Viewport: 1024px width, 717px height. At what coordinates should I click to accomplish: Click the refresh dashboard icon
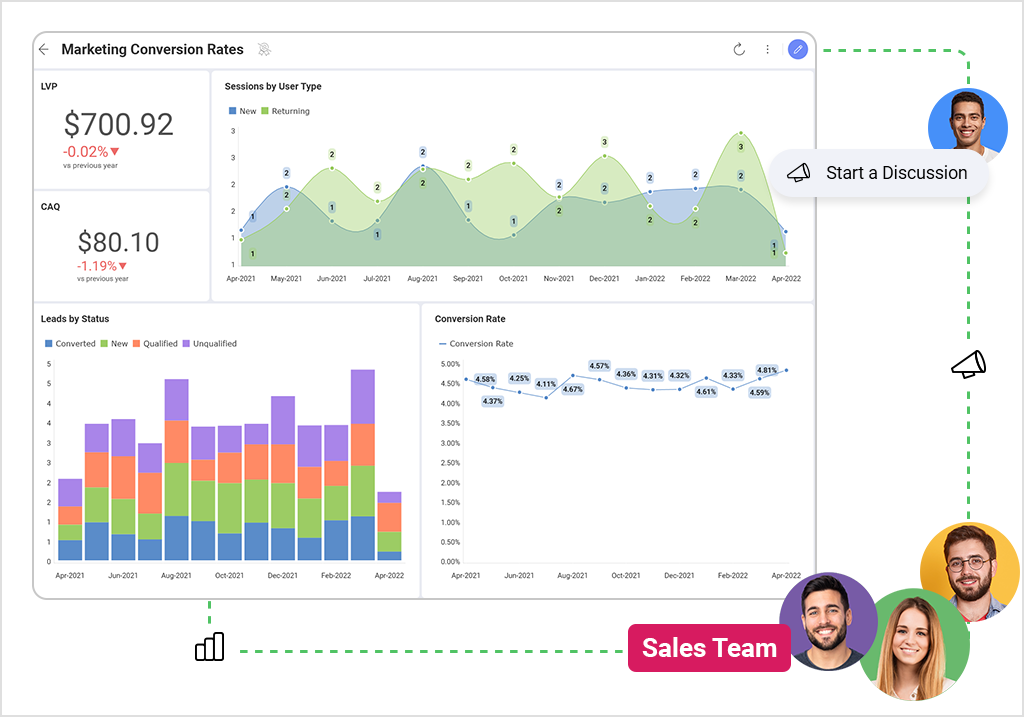tap(739, 49)
